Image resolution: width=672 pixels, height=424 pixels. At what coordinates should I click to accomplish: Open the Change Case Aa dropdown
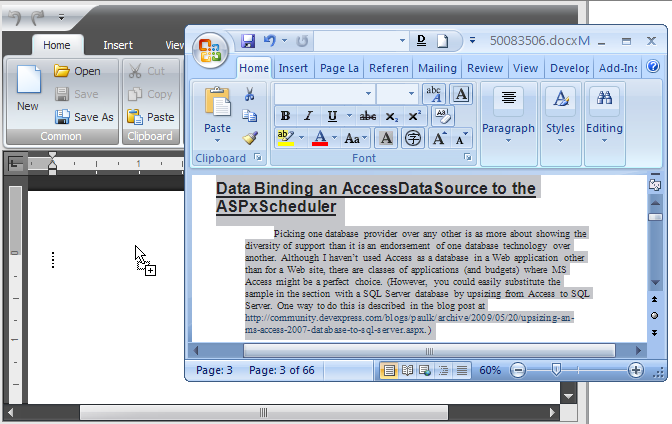(356, 138)
